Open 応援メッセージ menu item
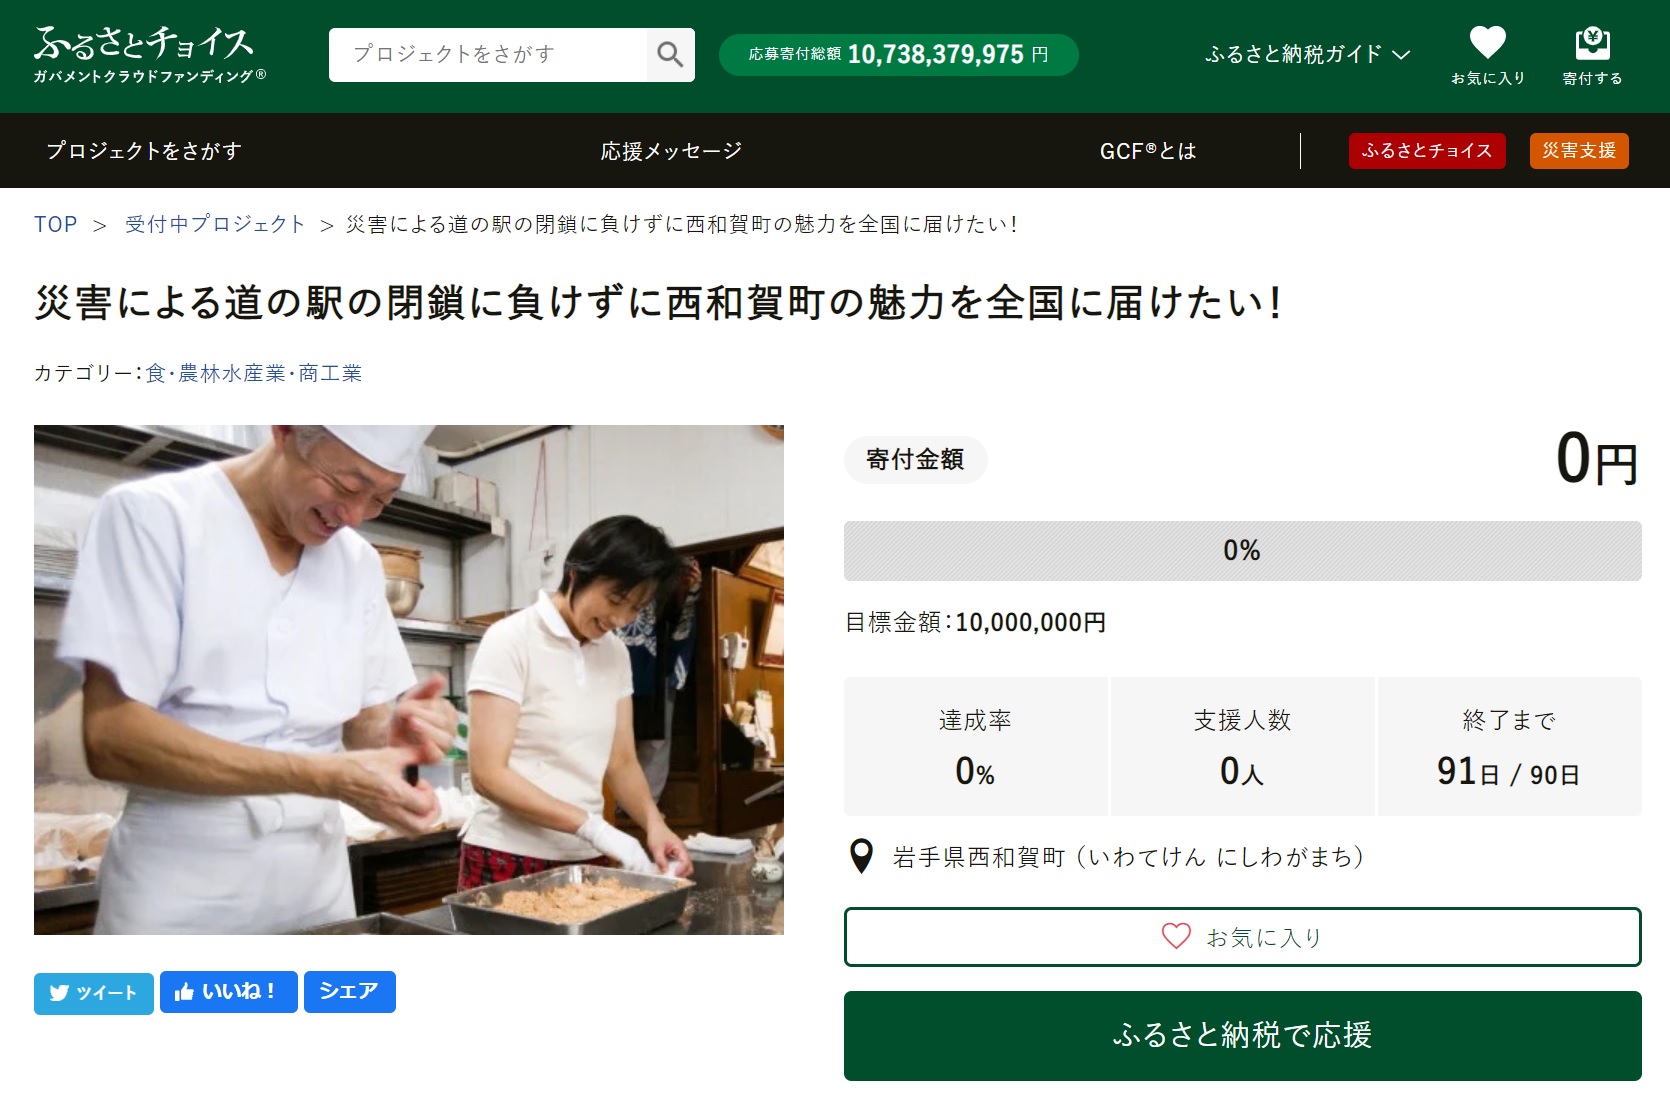This screenshot has height=1098, width=1670. [671, 151]
